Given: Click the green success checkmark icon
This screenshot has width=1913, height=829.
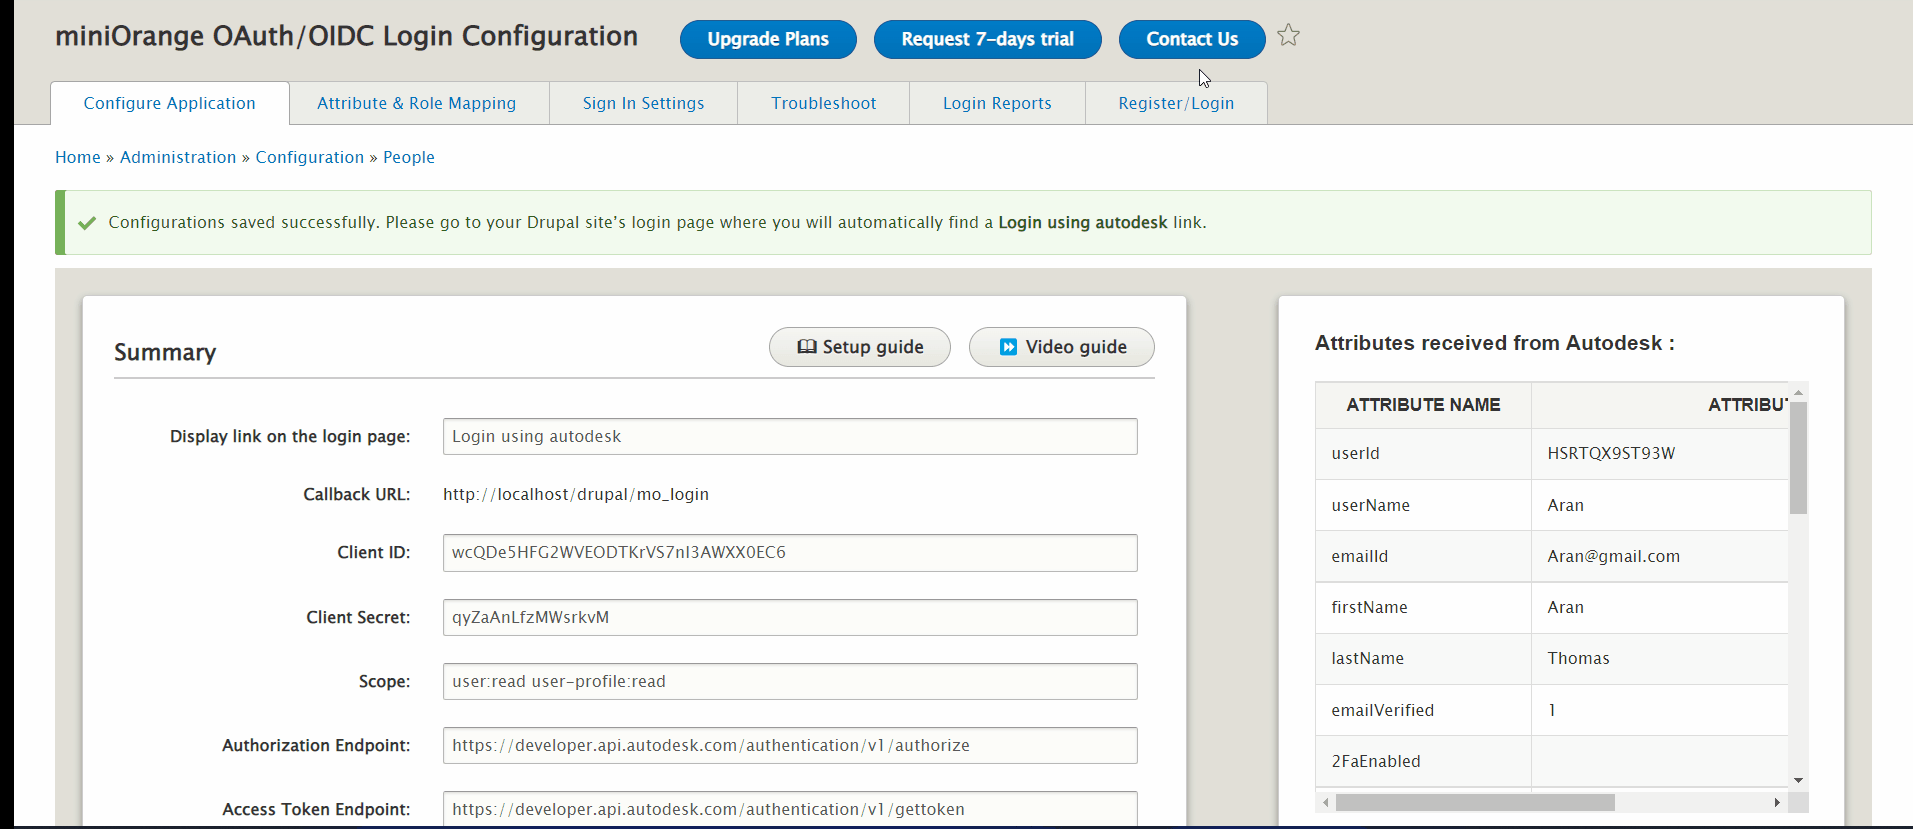Looking at the screenshot, I should tap(87, 223).
